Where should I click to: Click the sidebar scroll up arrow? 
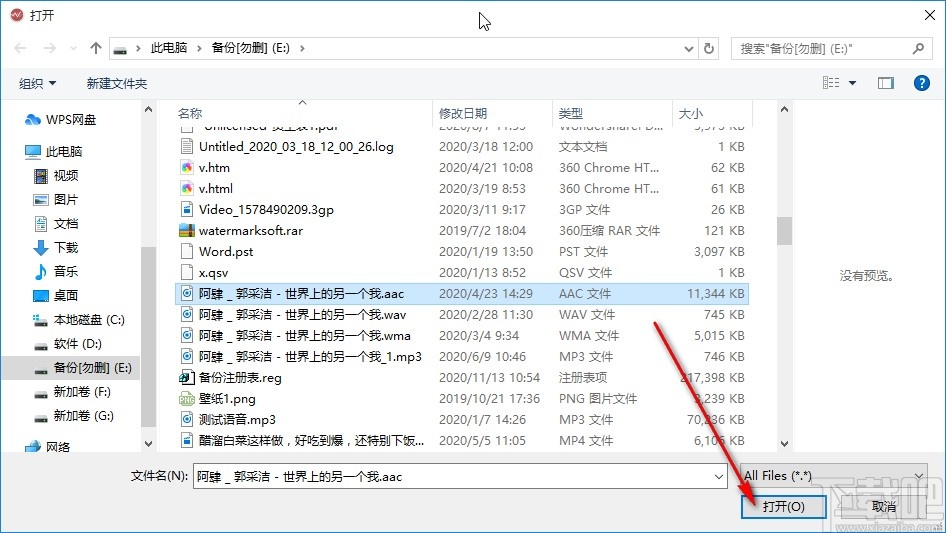point(148,109)
